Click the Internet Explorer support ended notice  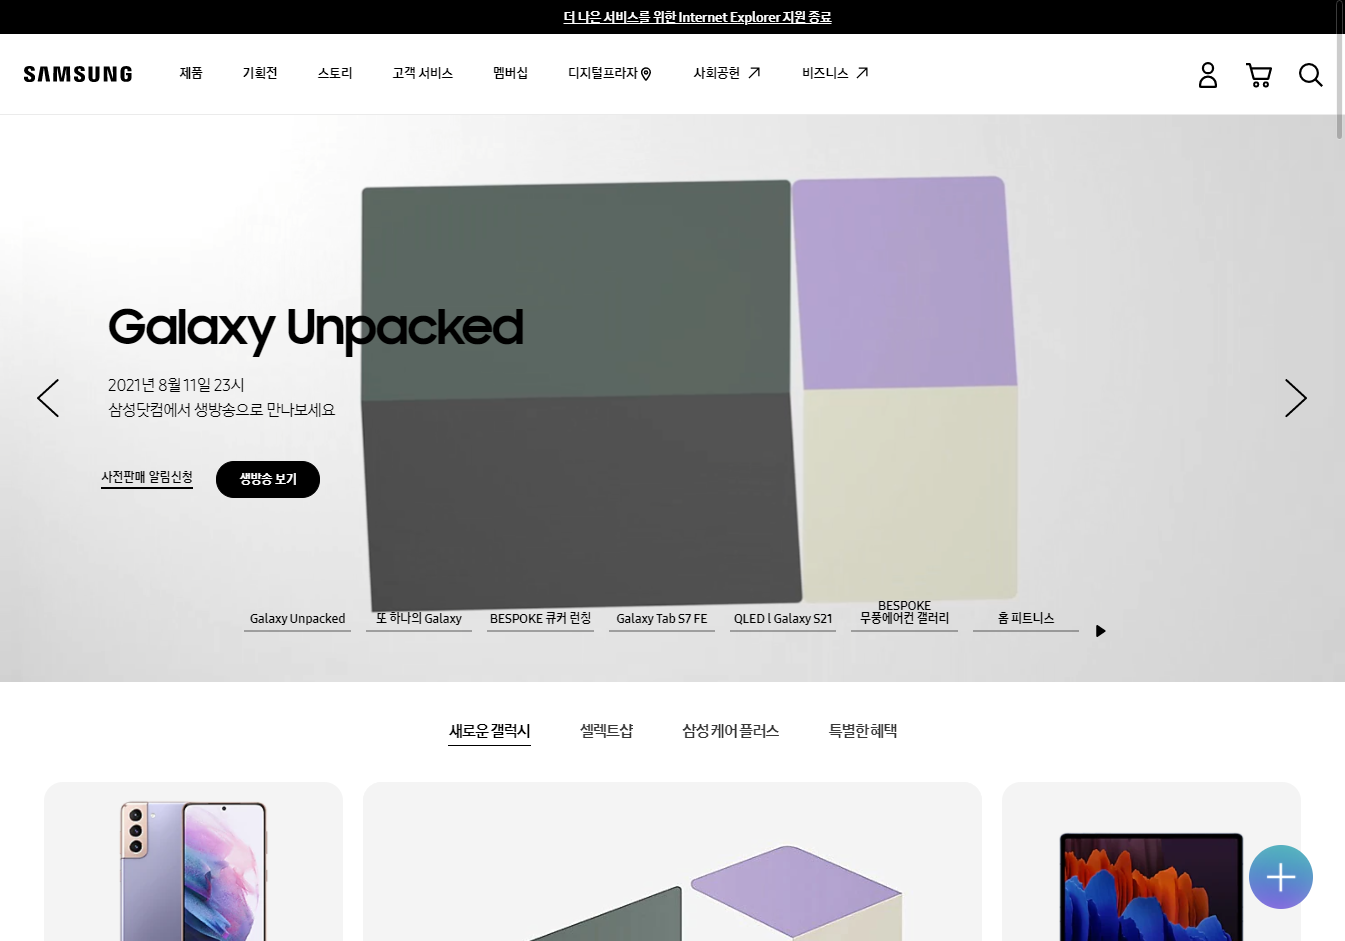(697, 17)
